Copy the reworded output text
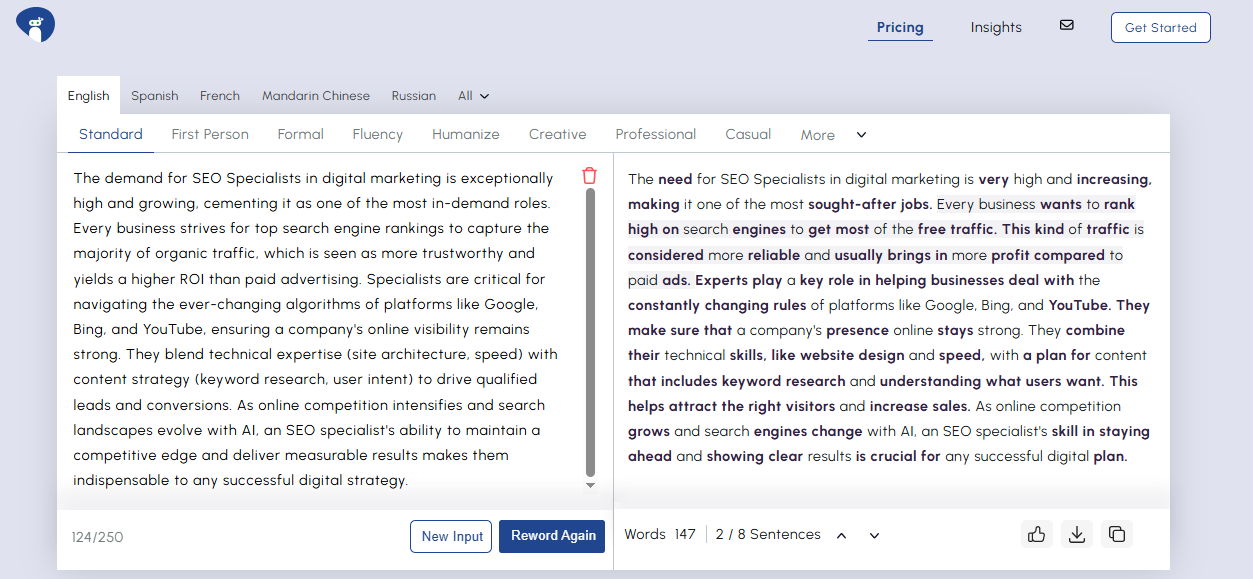This screenshot has height=579, width=1253. coord(1116,535)
